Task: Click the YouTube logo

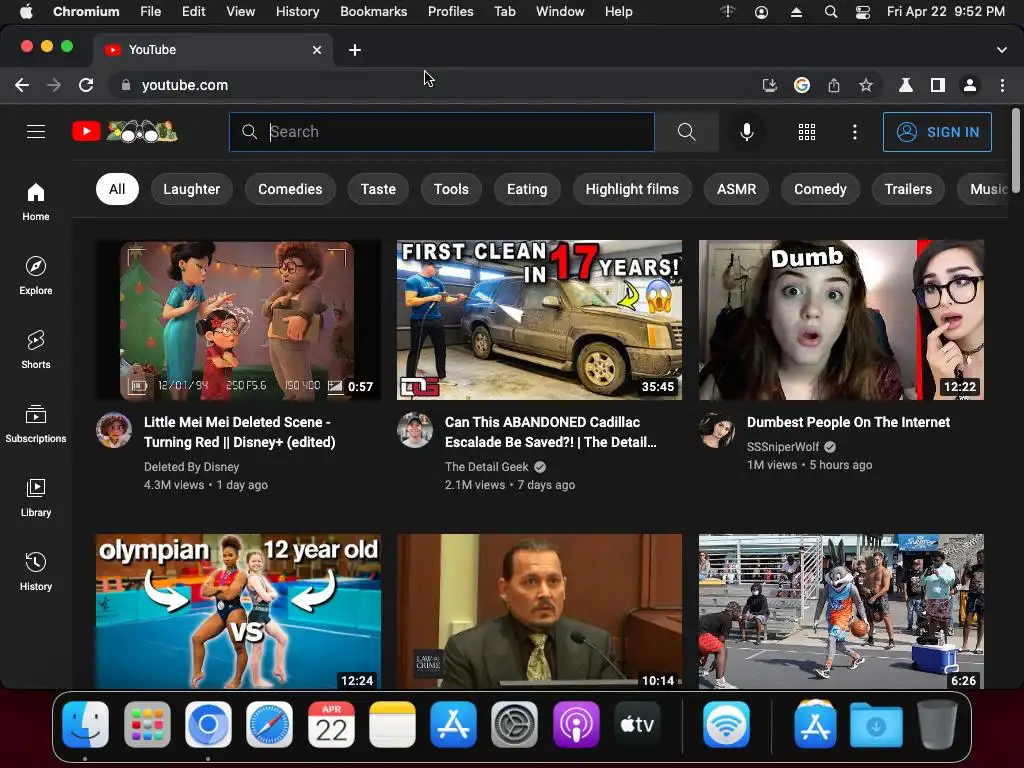Action: (125, 132)
